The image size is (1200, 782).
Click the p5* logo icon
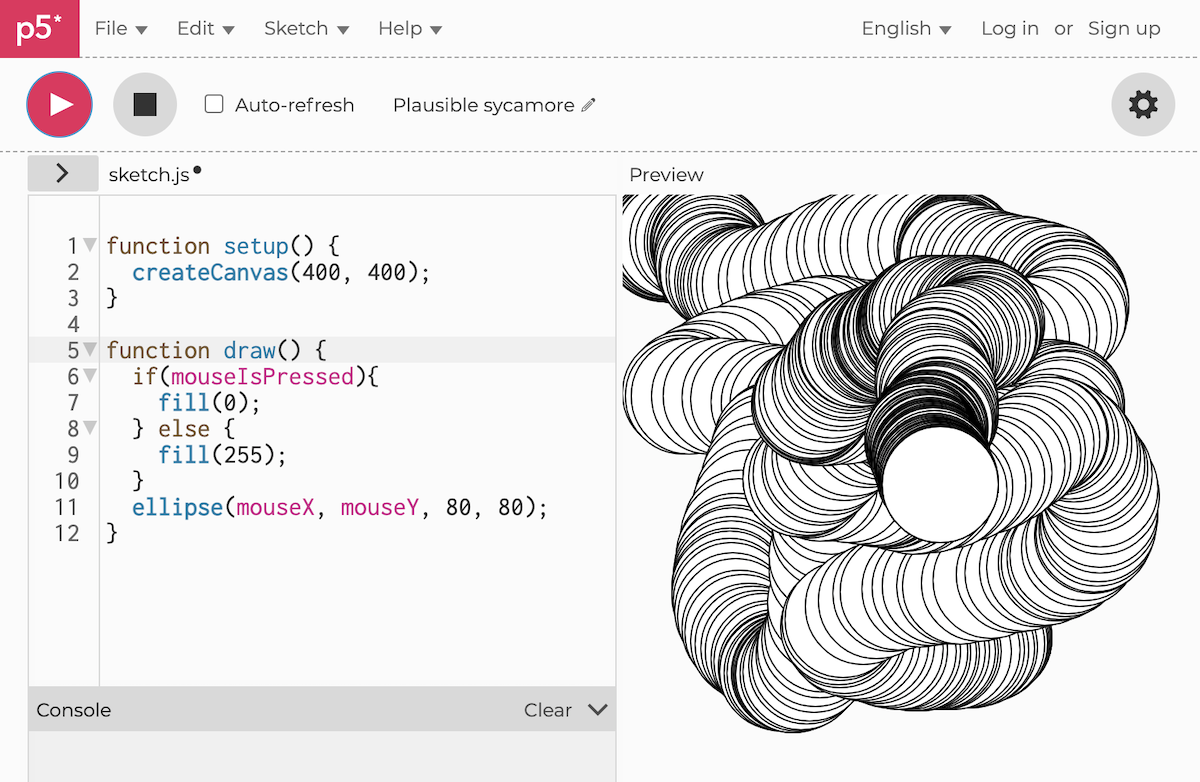(39, 28)
